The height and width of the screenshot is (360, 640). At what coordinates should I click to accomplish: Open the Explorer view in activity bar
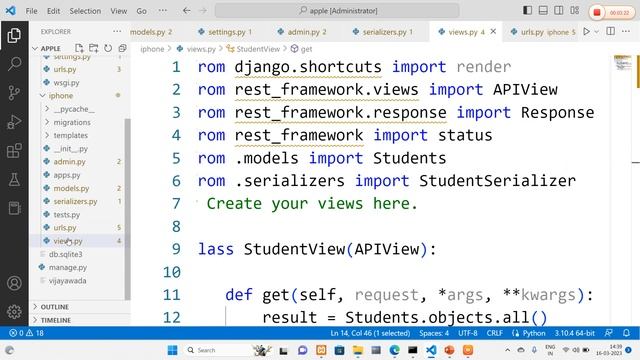(14, 36)
